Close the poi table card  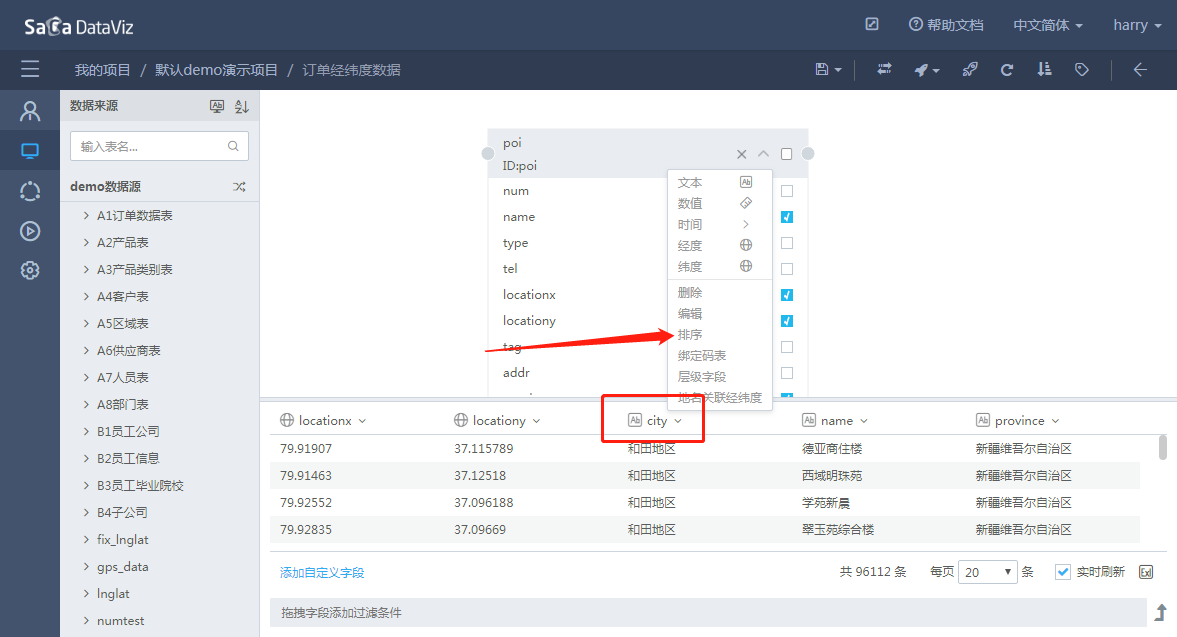click(741, 154)
